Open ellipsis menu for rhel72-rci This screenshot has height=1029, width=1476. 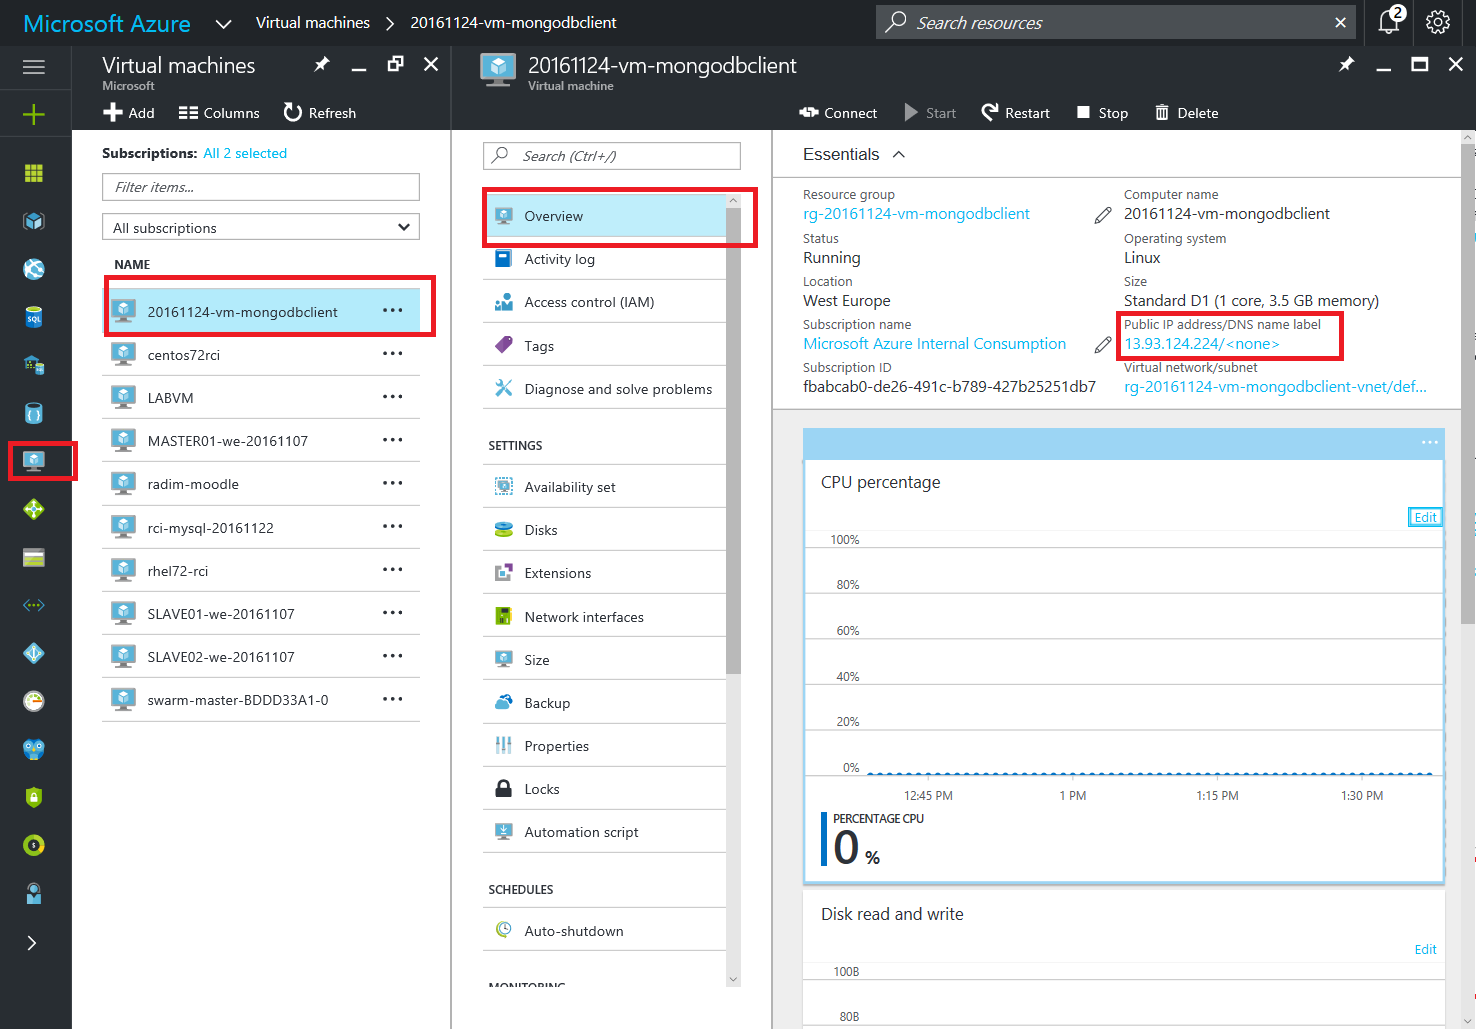(x=393, y=569)
